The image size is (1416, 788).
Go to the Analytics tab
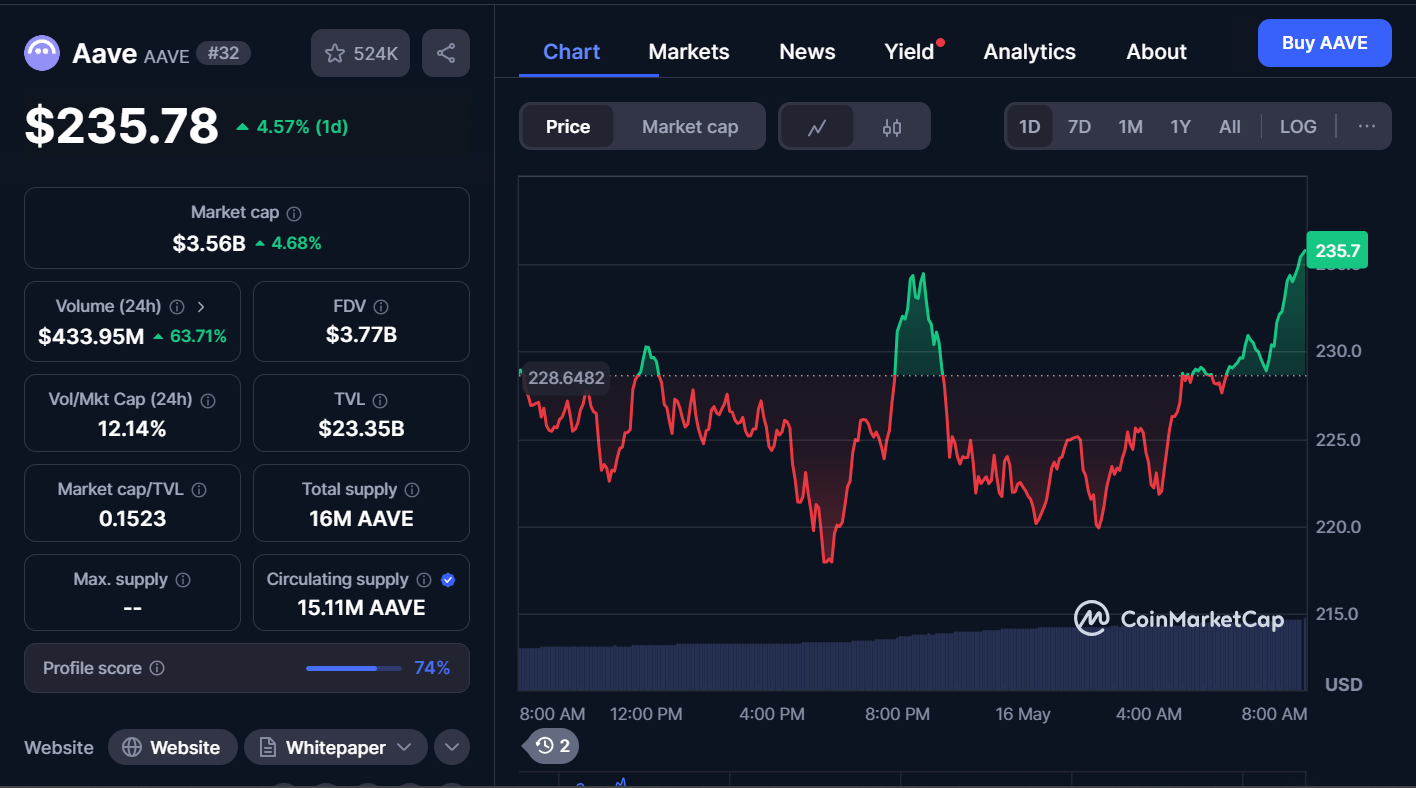1030,52
